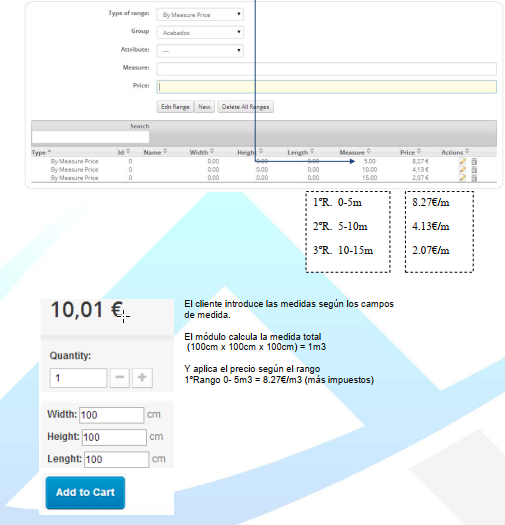Viewport: 505px width, 525px height.
Task: Delete the 8,27 € range row
Action: coord(474,161)
